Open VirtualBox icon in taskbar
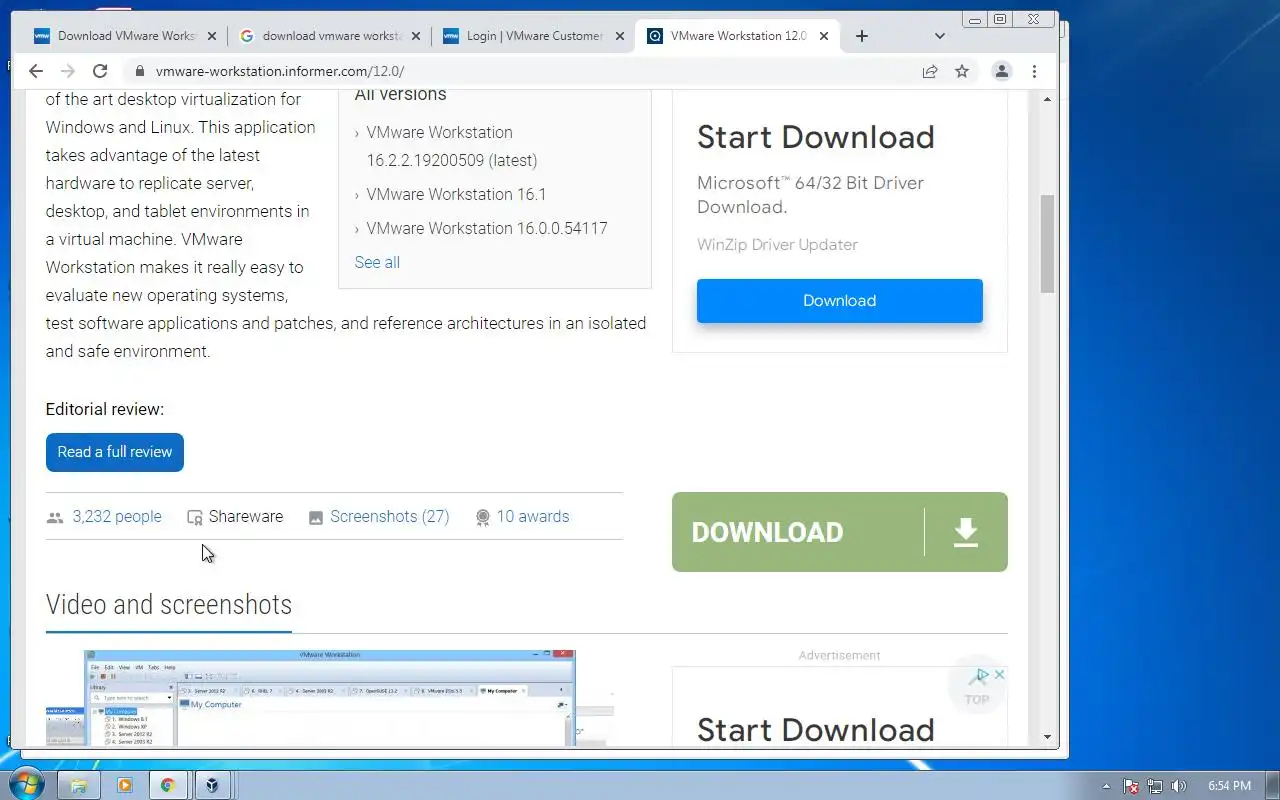1280x800 pixels. (x=212, y=786)
